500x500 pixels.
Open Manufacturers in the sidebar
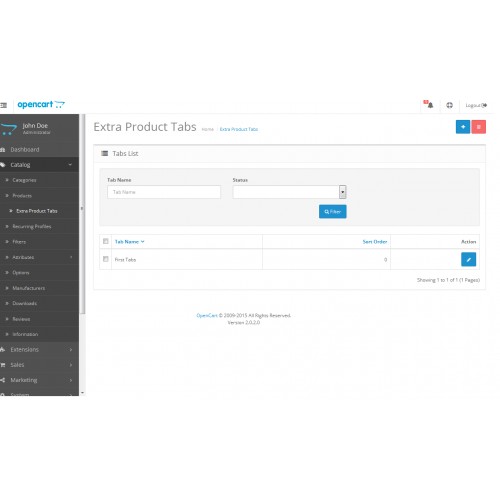point(39,288)
